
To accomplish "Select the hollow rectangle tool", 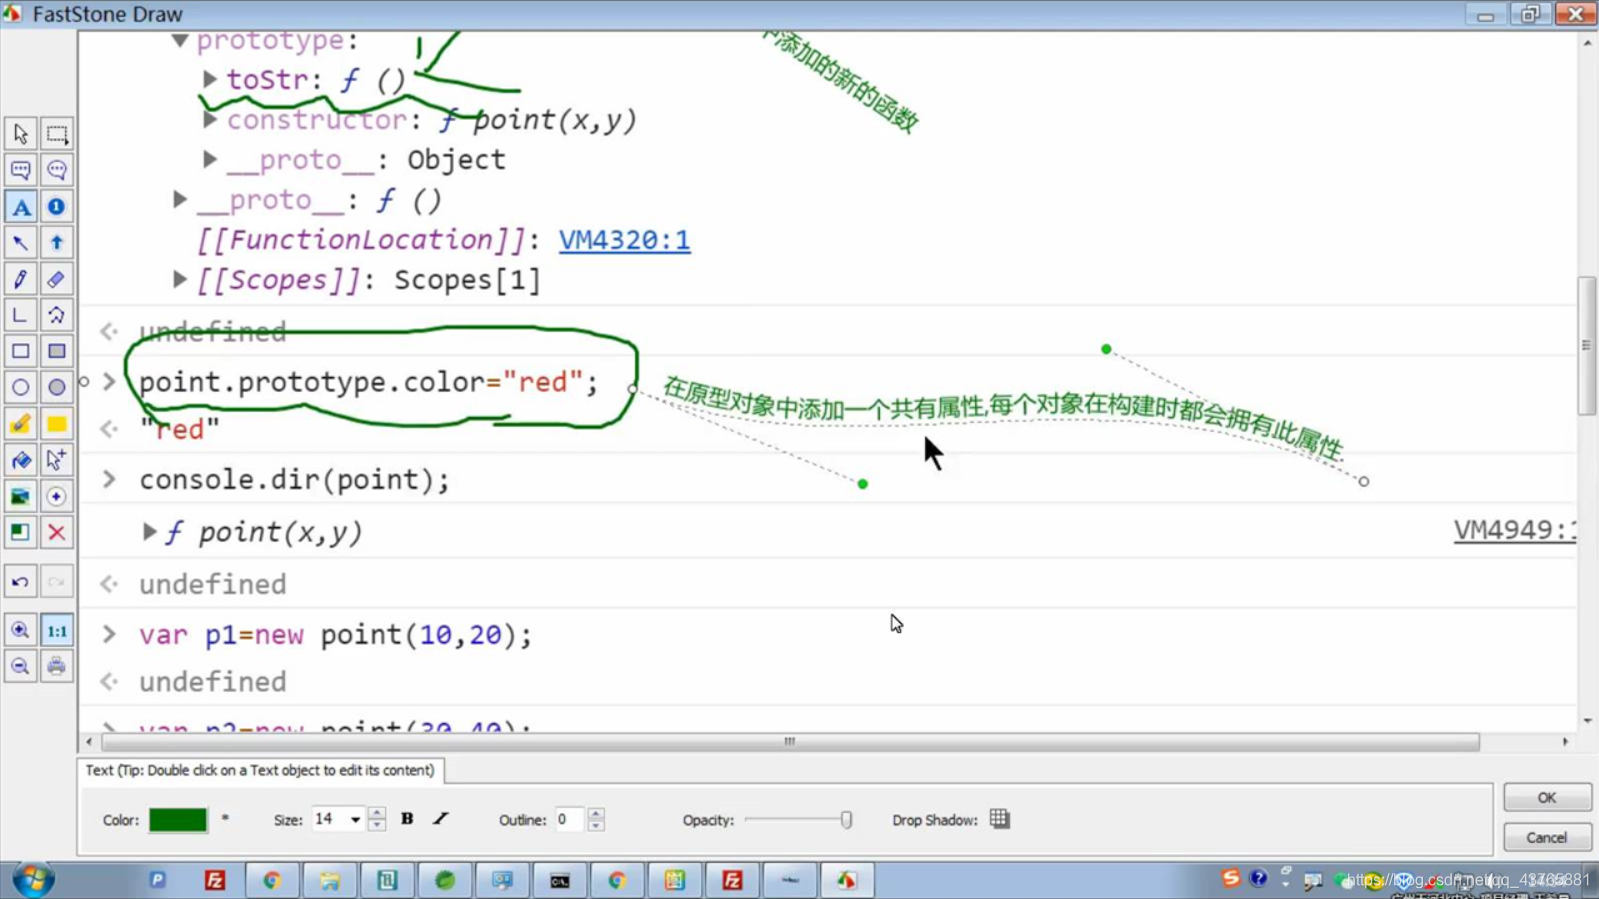I will tap(20, 351).
